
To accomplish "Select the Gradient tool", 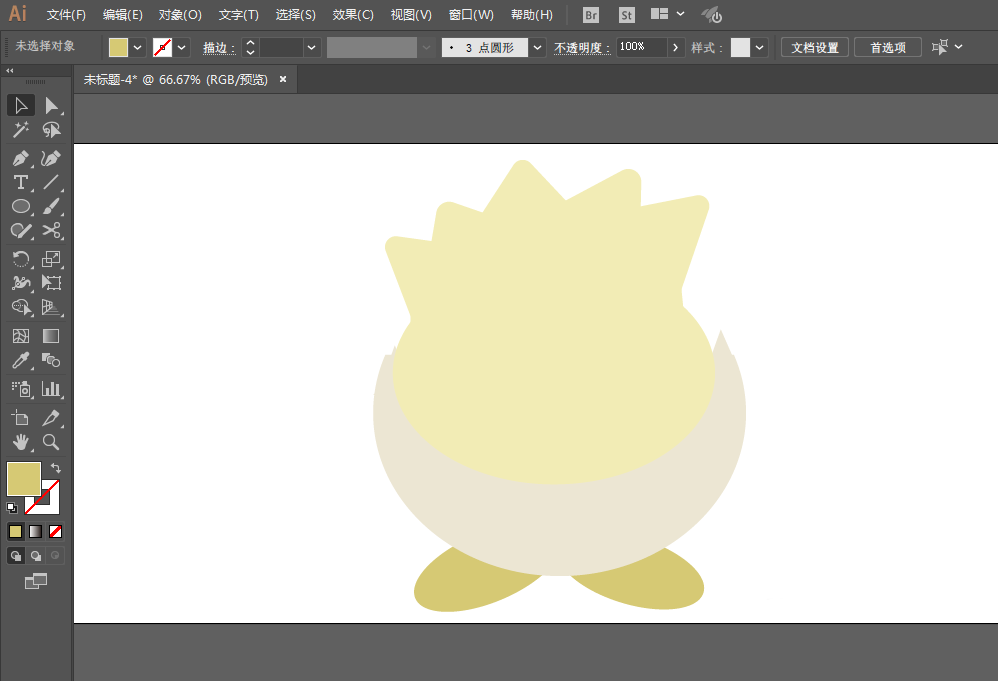I will coord(51,336).
